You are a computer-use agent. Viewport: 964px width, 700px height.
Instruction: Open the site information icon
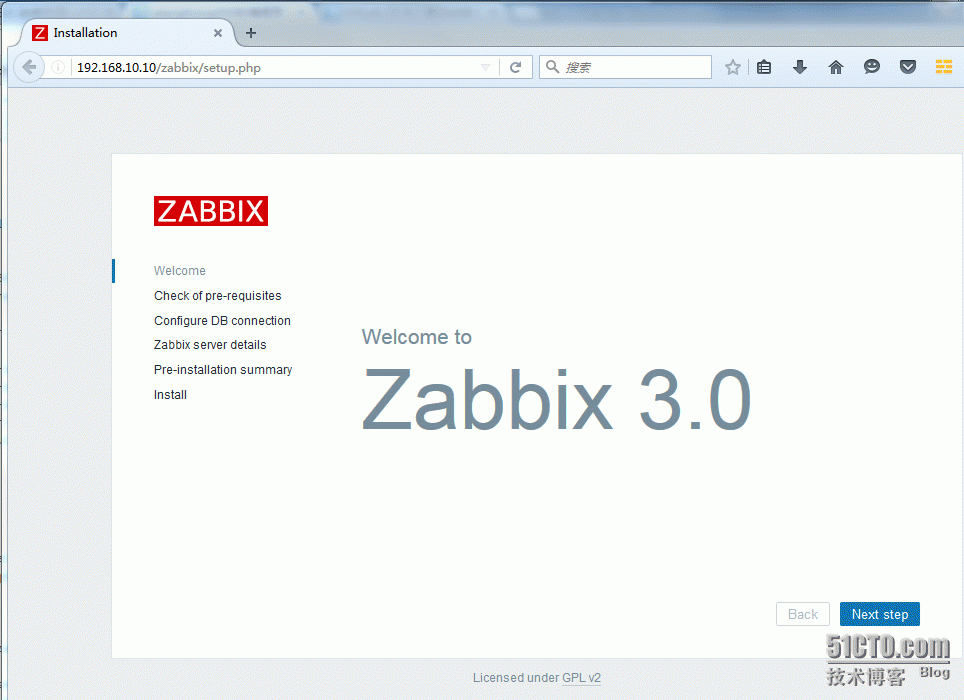tap(58, 67)
